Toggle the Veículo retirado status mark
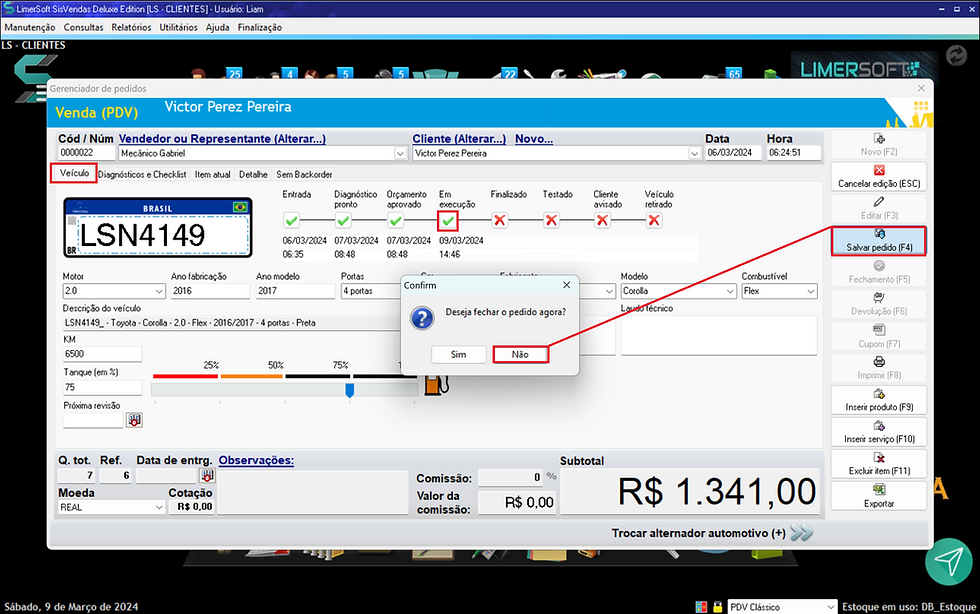The width and height of the screenshot is (980, 614). [654, 221]
